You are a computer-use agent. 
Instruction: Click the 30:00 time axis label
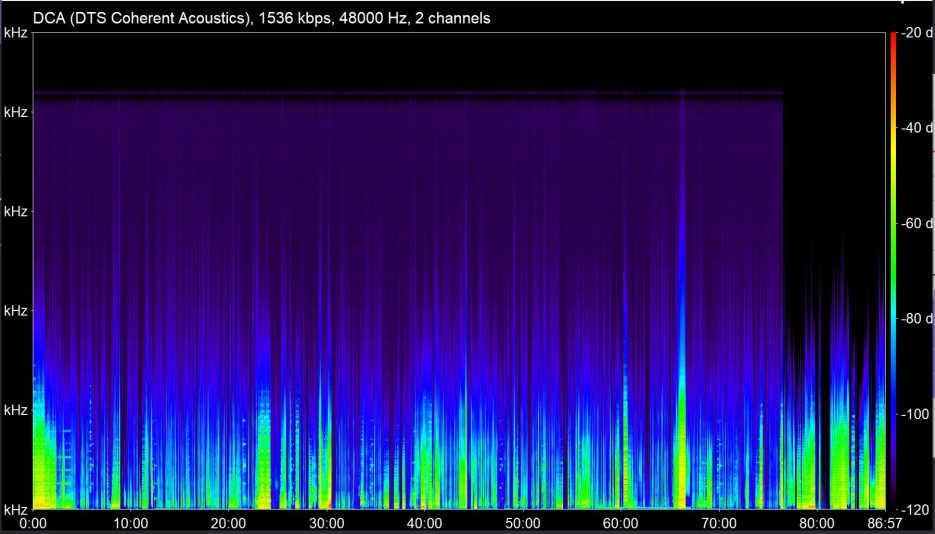click(x=327, y=523)
